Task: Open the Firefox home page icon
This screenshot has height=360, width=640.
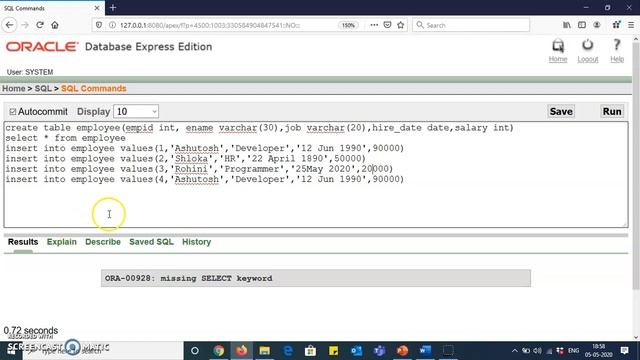Action: coord(55,25)
